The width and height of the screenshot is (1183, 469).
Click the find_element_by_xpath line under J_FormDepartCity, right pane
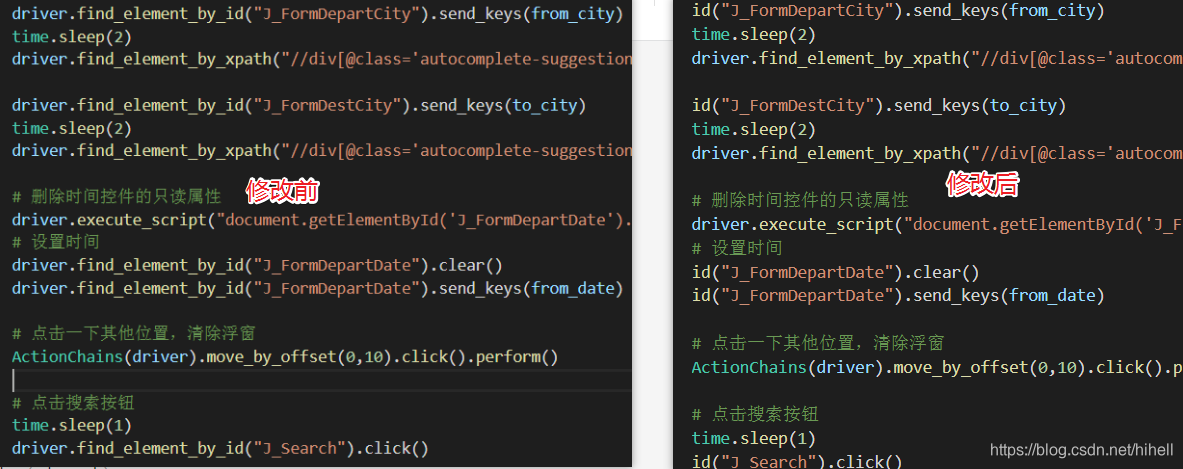click(x=937, y=58)
